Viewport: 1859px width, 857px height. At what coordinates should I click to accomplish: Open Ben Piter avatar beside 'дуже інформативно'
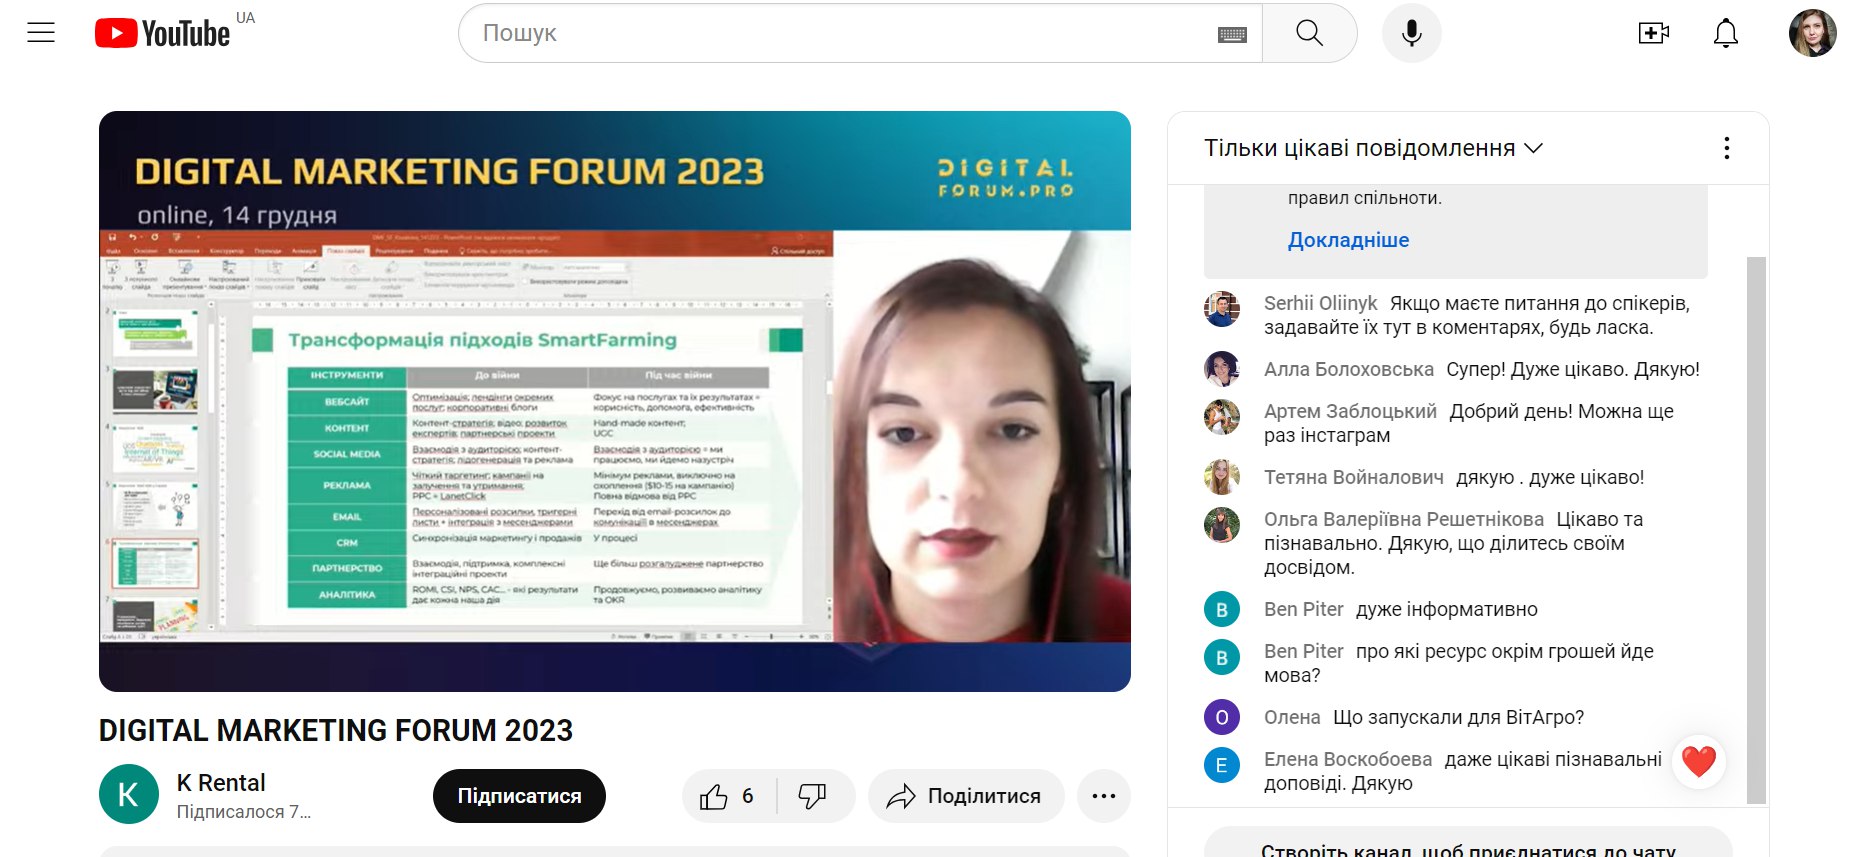click(x=1221, y=609)
